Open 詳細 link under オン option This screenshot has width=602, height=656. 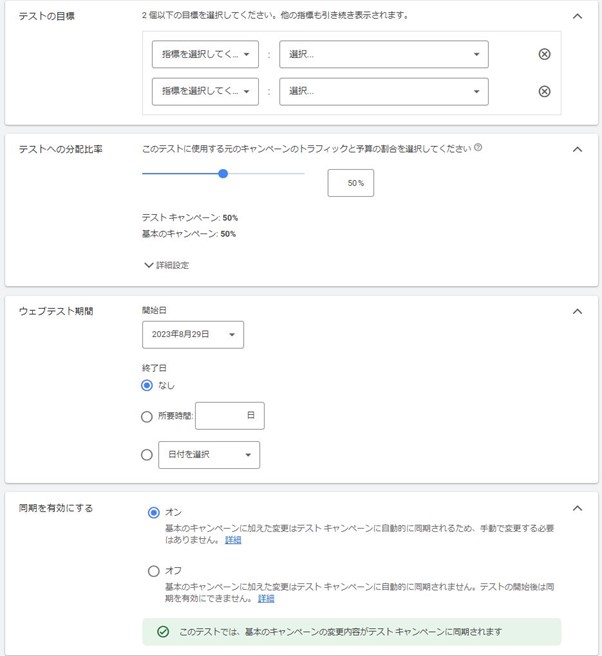pyautogui.click(x=233, y=540)
